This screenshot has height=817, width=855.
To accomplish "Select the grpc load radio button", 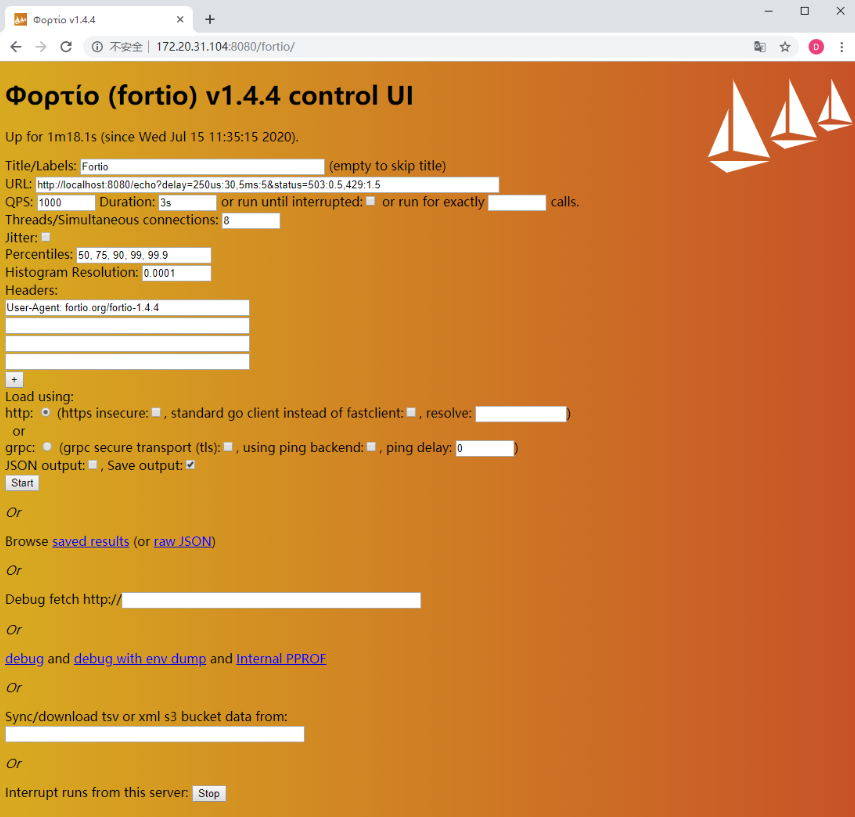I will 47,447.
